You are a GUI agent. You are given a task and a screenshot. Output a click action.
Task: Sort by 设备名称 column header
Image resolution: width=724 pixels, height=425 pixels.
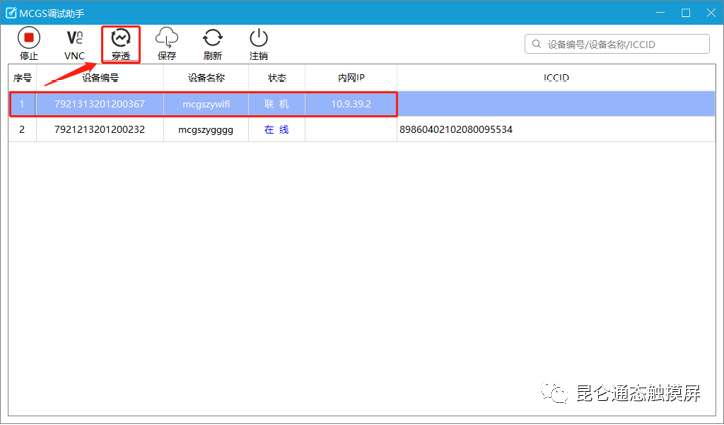pos(206,78)
